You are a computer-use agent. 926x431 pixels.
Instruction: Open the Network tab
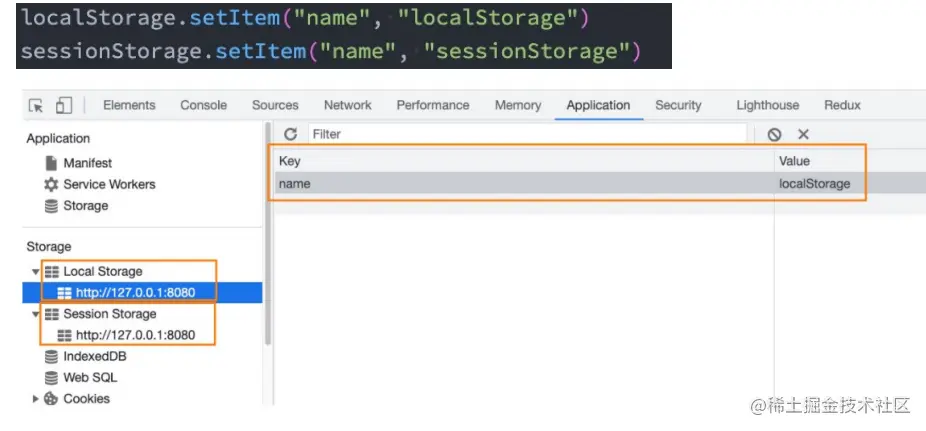[347, 105]
